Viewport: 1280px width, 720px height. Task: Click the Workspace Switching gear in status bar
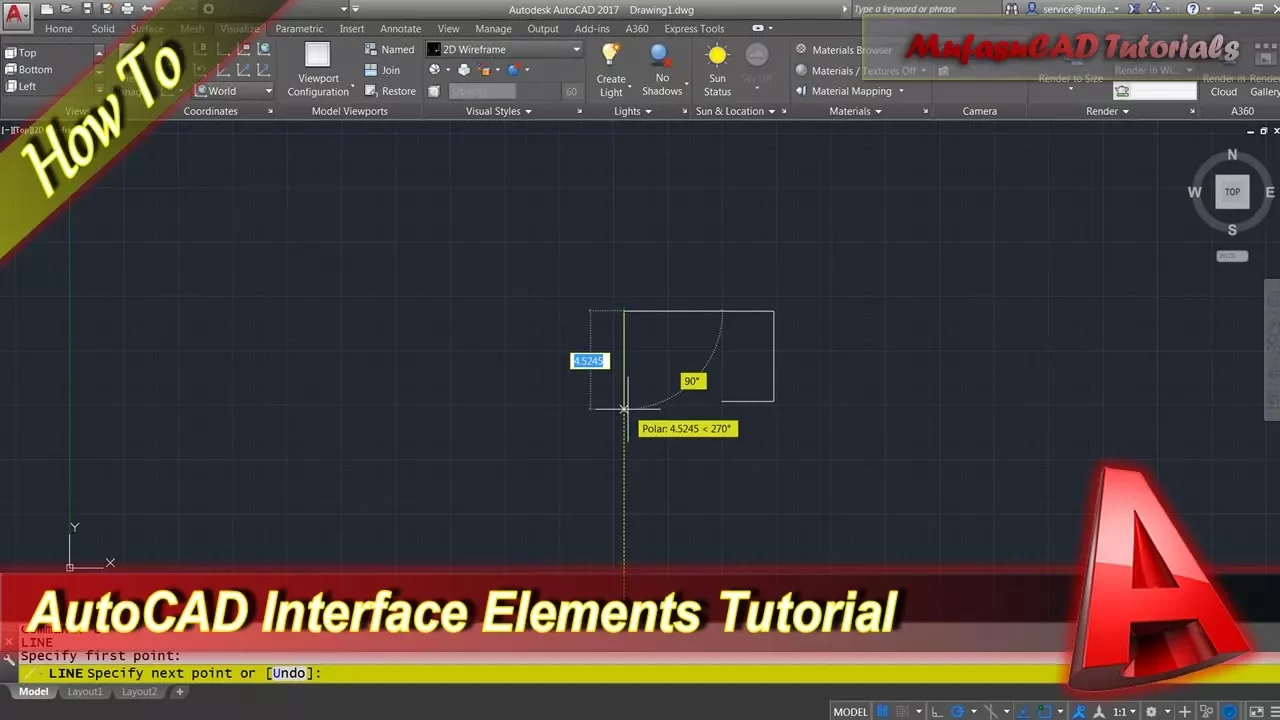[x=1151, y=712]
